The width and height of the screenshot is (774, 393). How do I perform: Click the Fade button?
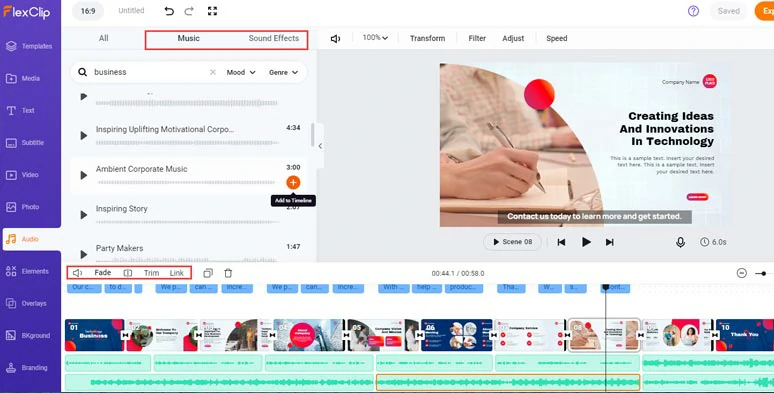(x=103, y=273)
